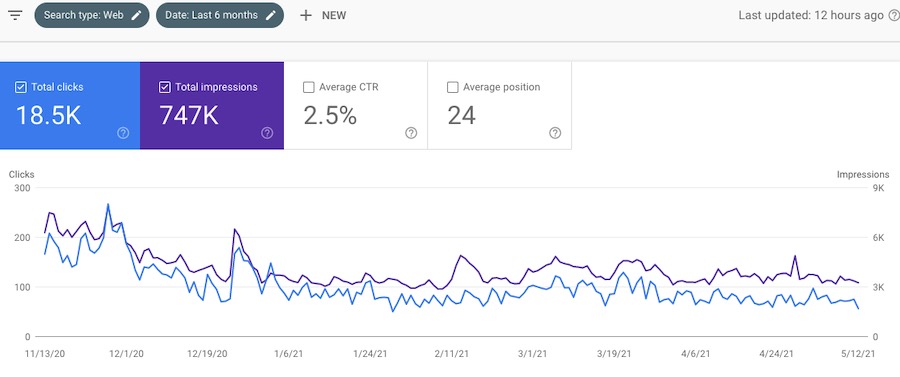
Task: Click the 1/6/21 date label
Action: (289, 354)
